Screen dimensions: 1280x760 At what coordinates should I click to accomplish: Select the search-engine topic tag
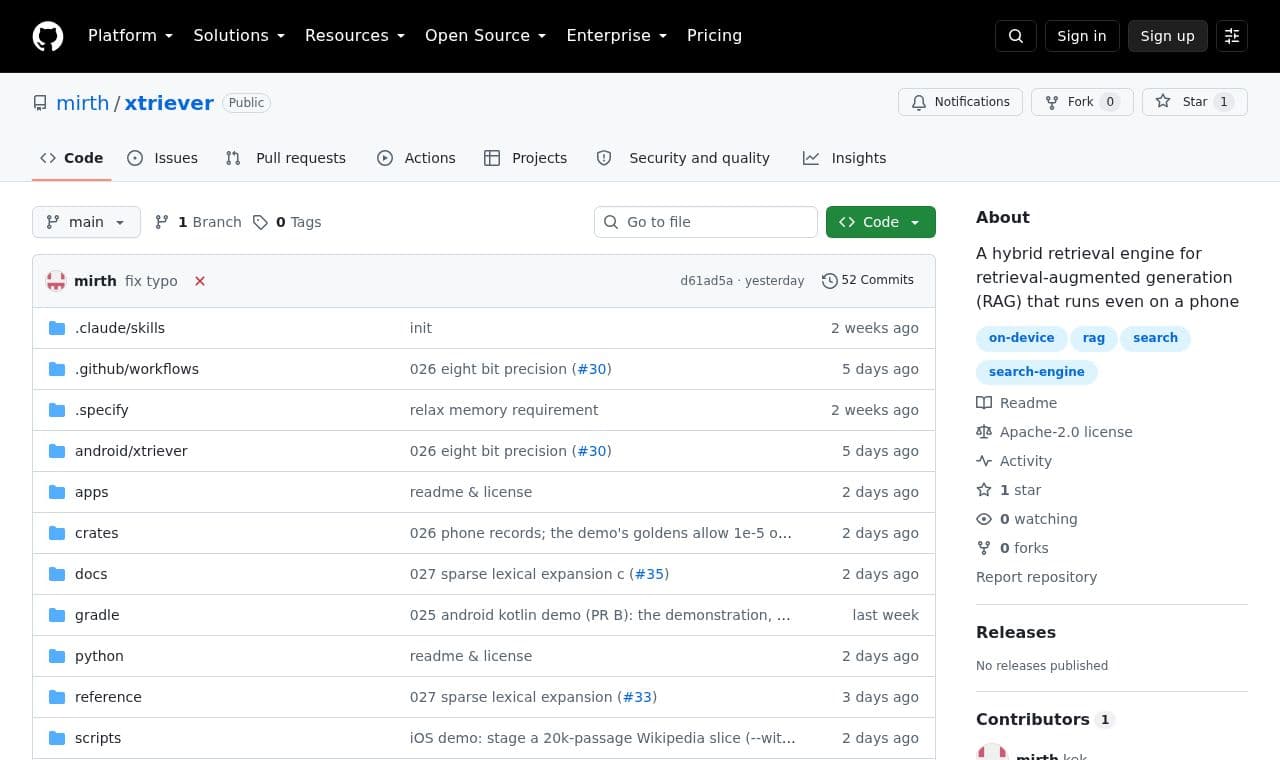pyautogui.click(x=1036, y=372)
